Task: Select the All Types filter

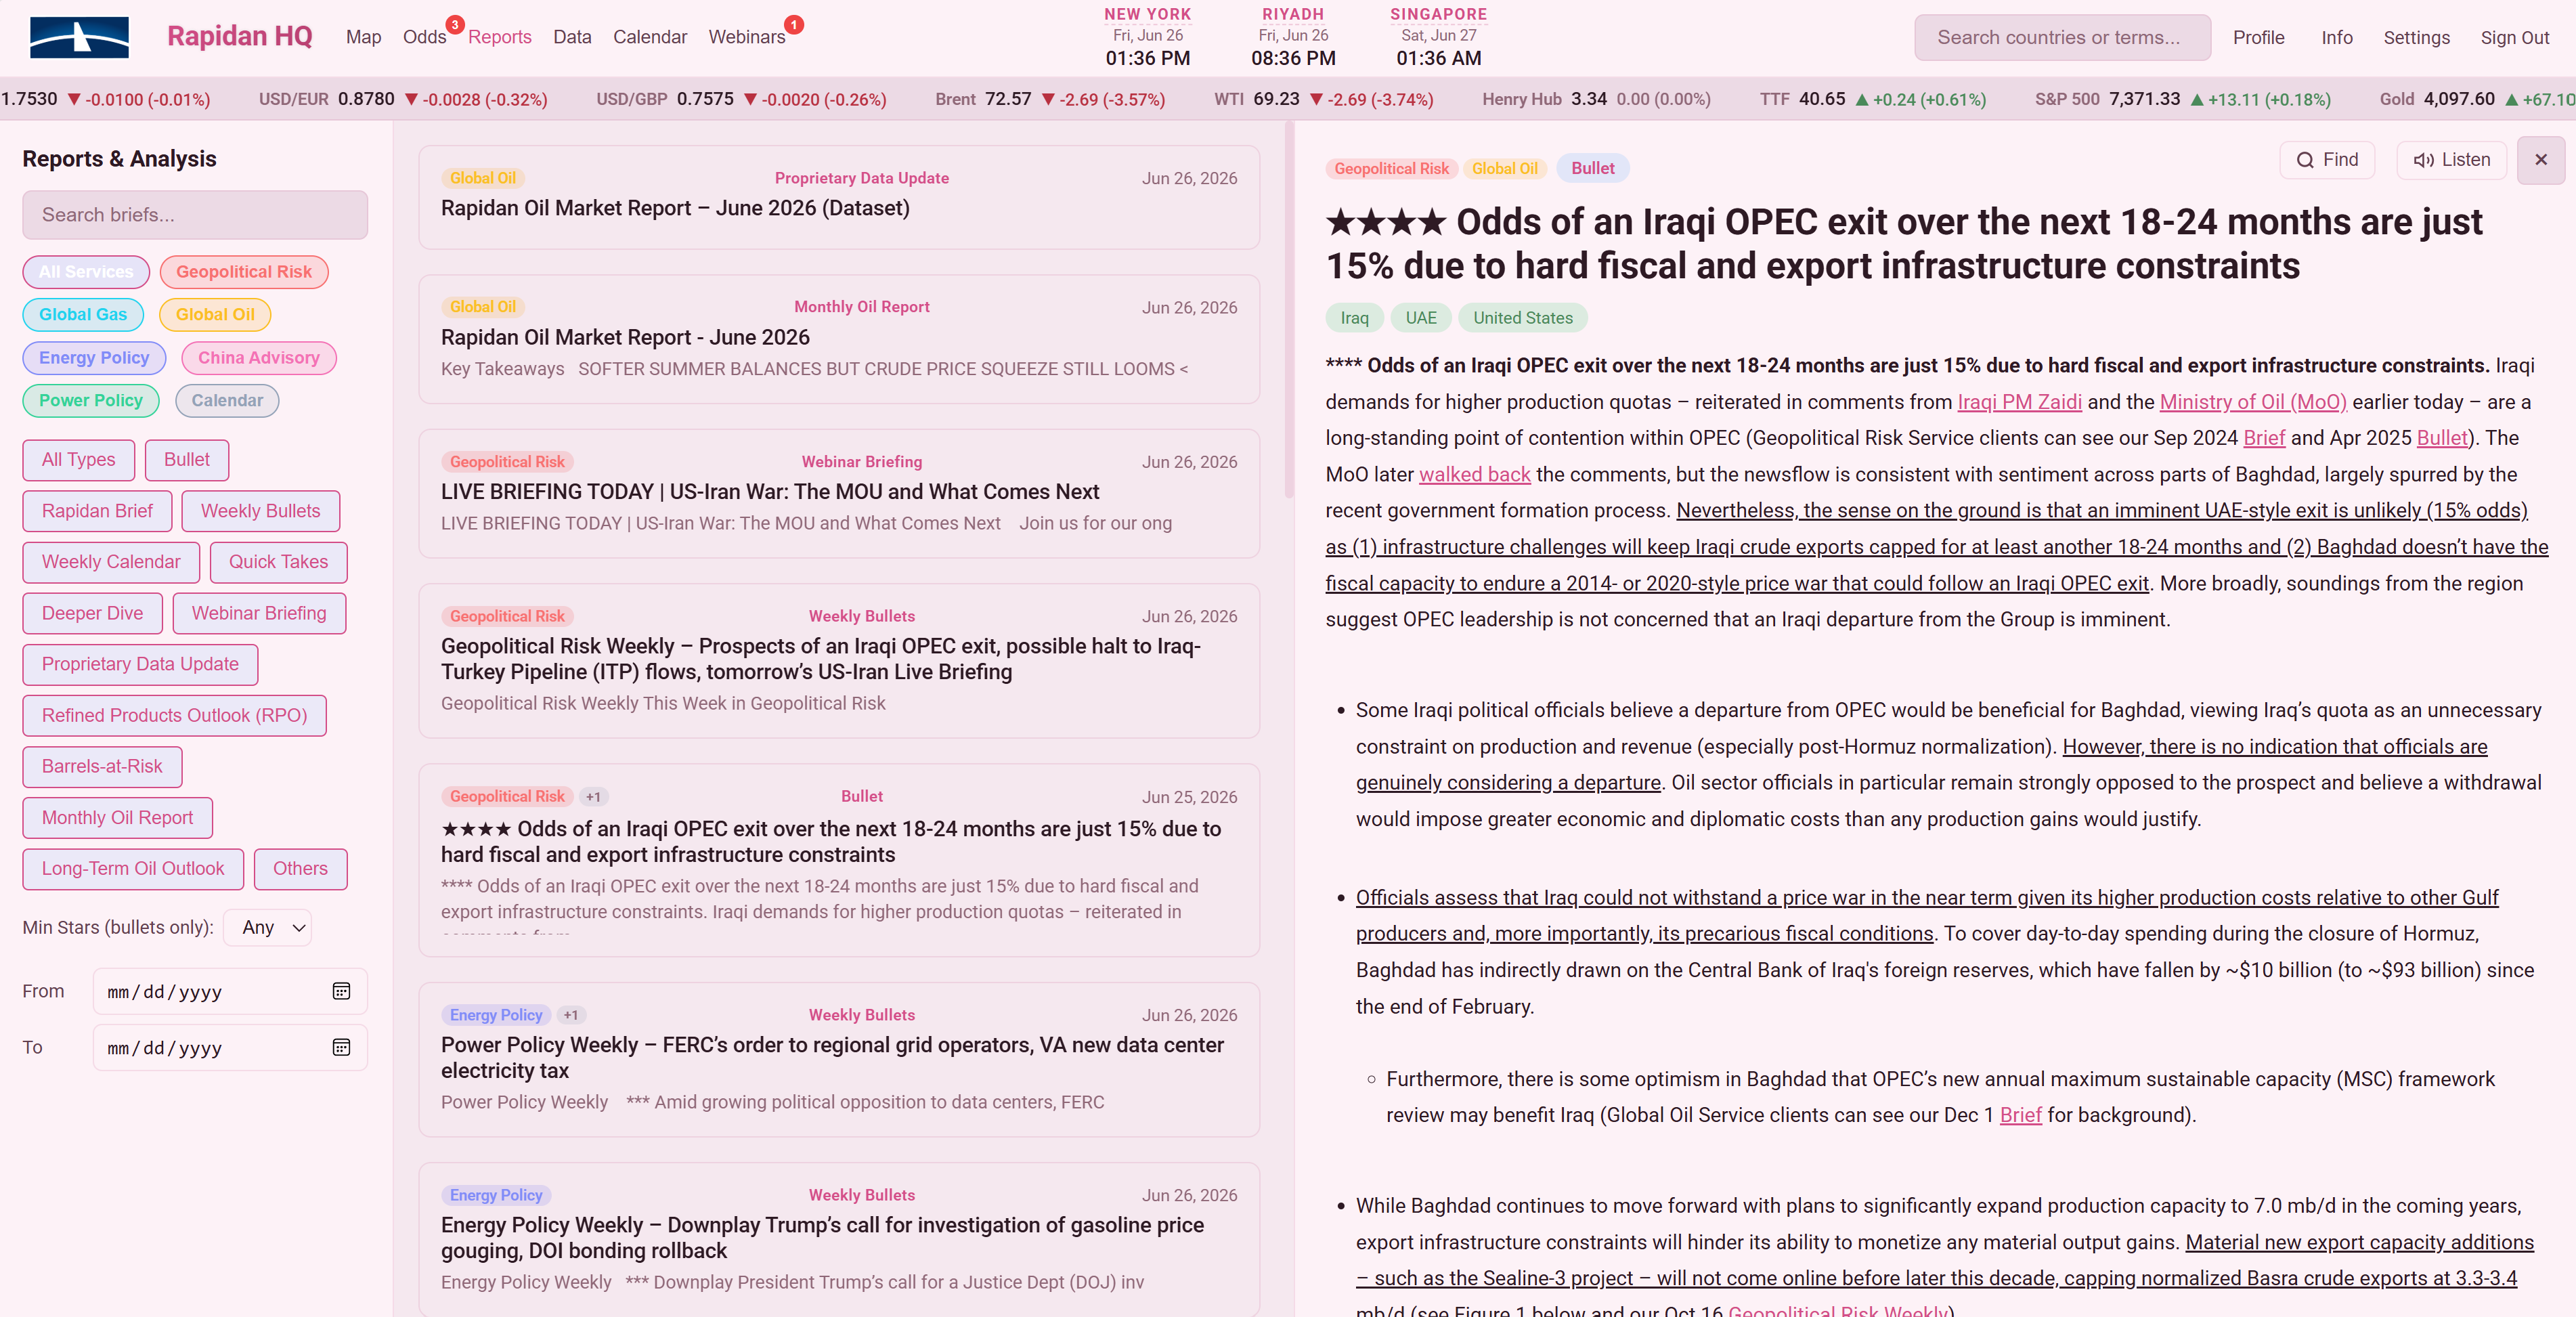Action: coord(78,460)
